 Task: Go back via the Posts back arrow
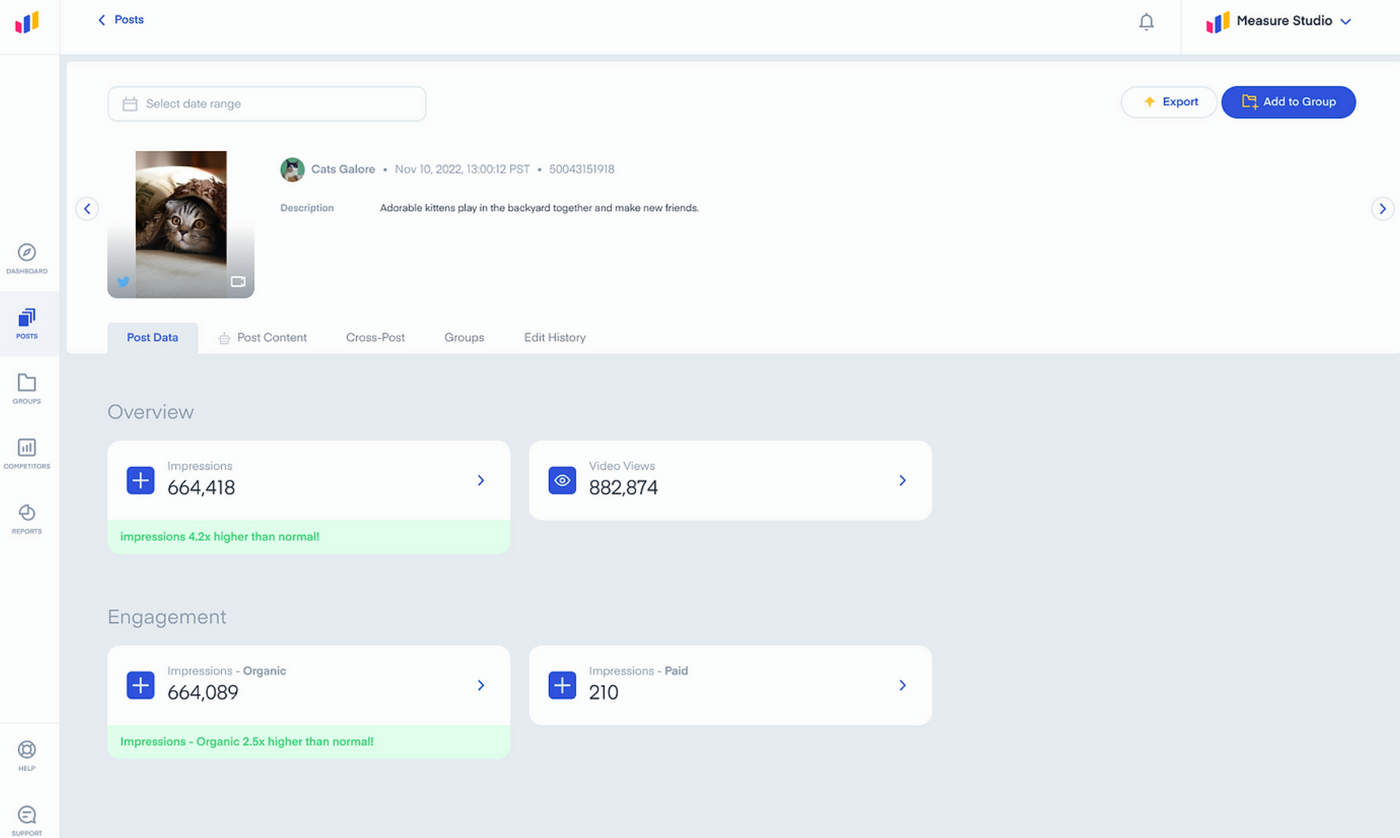point(101,20)
